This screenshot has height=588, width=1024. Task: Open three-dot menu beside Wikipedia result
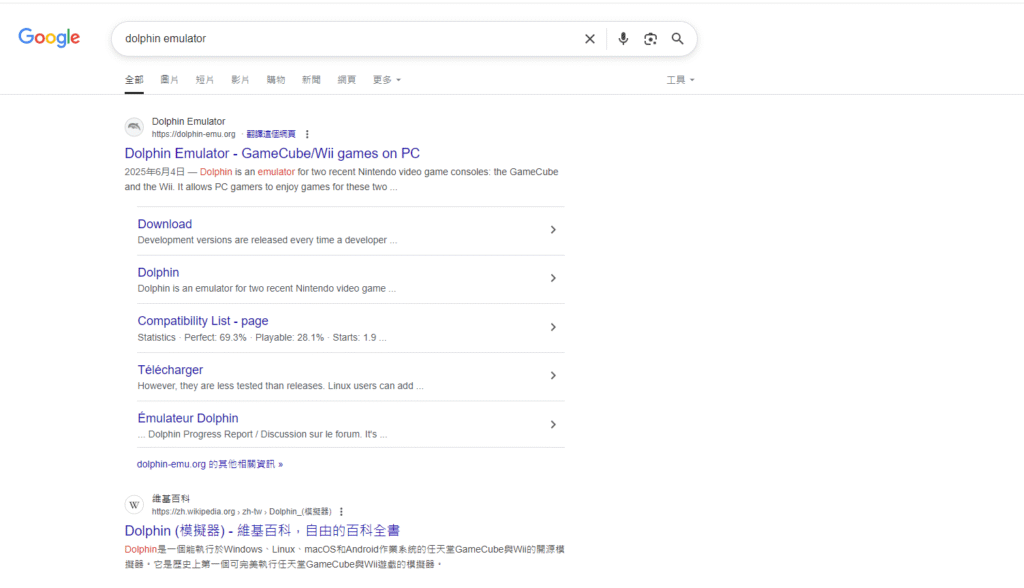tap(341, 511)
